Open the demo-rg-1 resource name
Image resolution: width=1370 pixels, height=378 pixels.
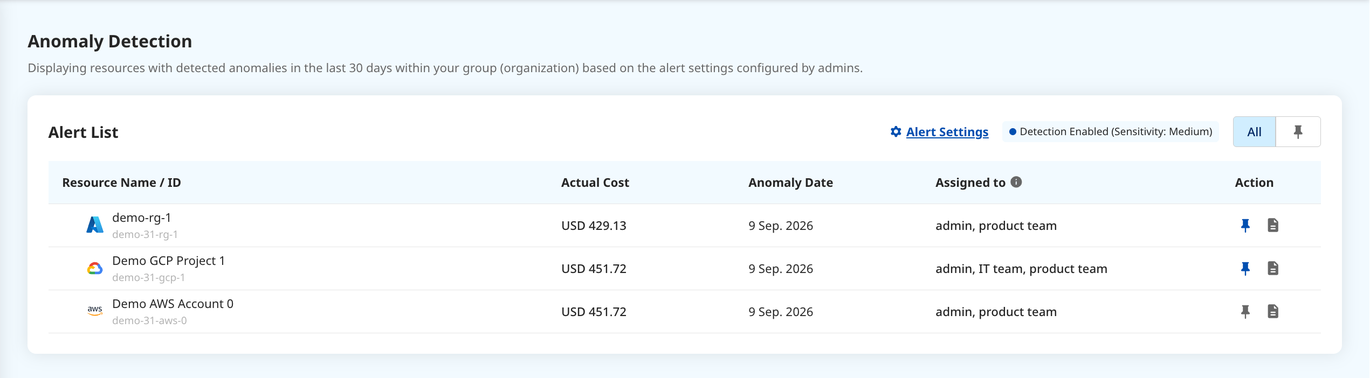[142, 218]
